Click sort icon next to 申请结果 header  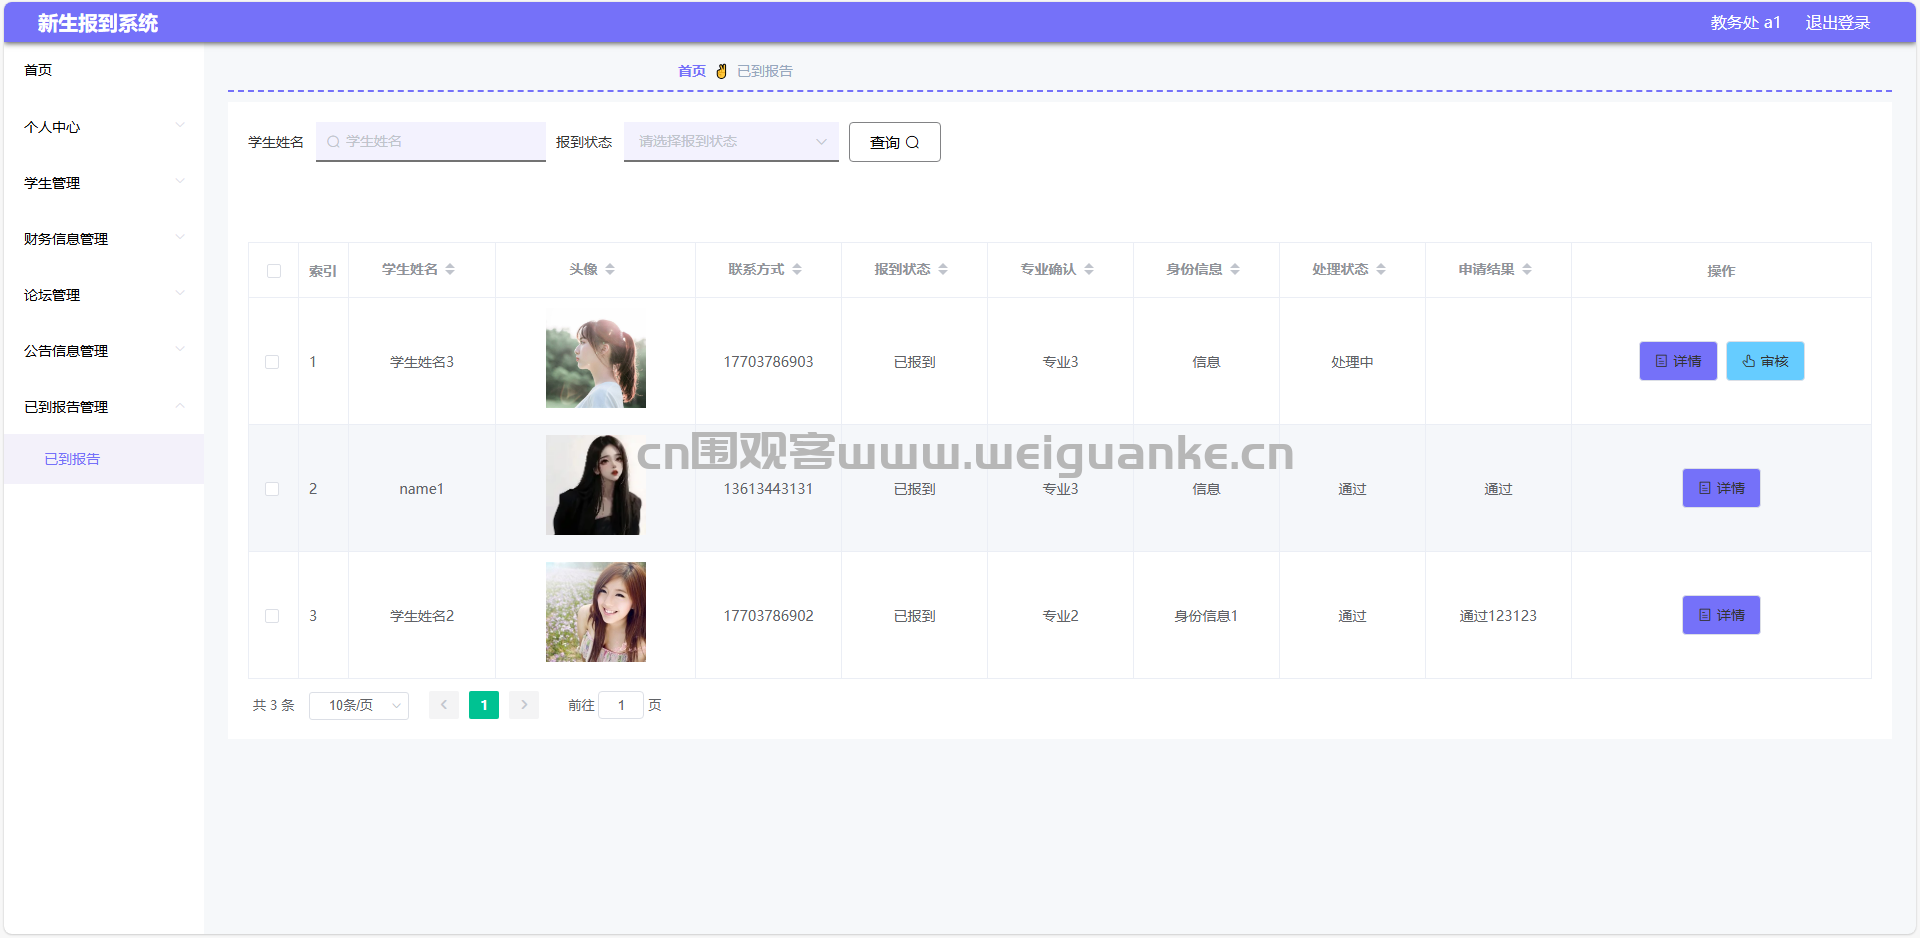[x=1527, y=270]
